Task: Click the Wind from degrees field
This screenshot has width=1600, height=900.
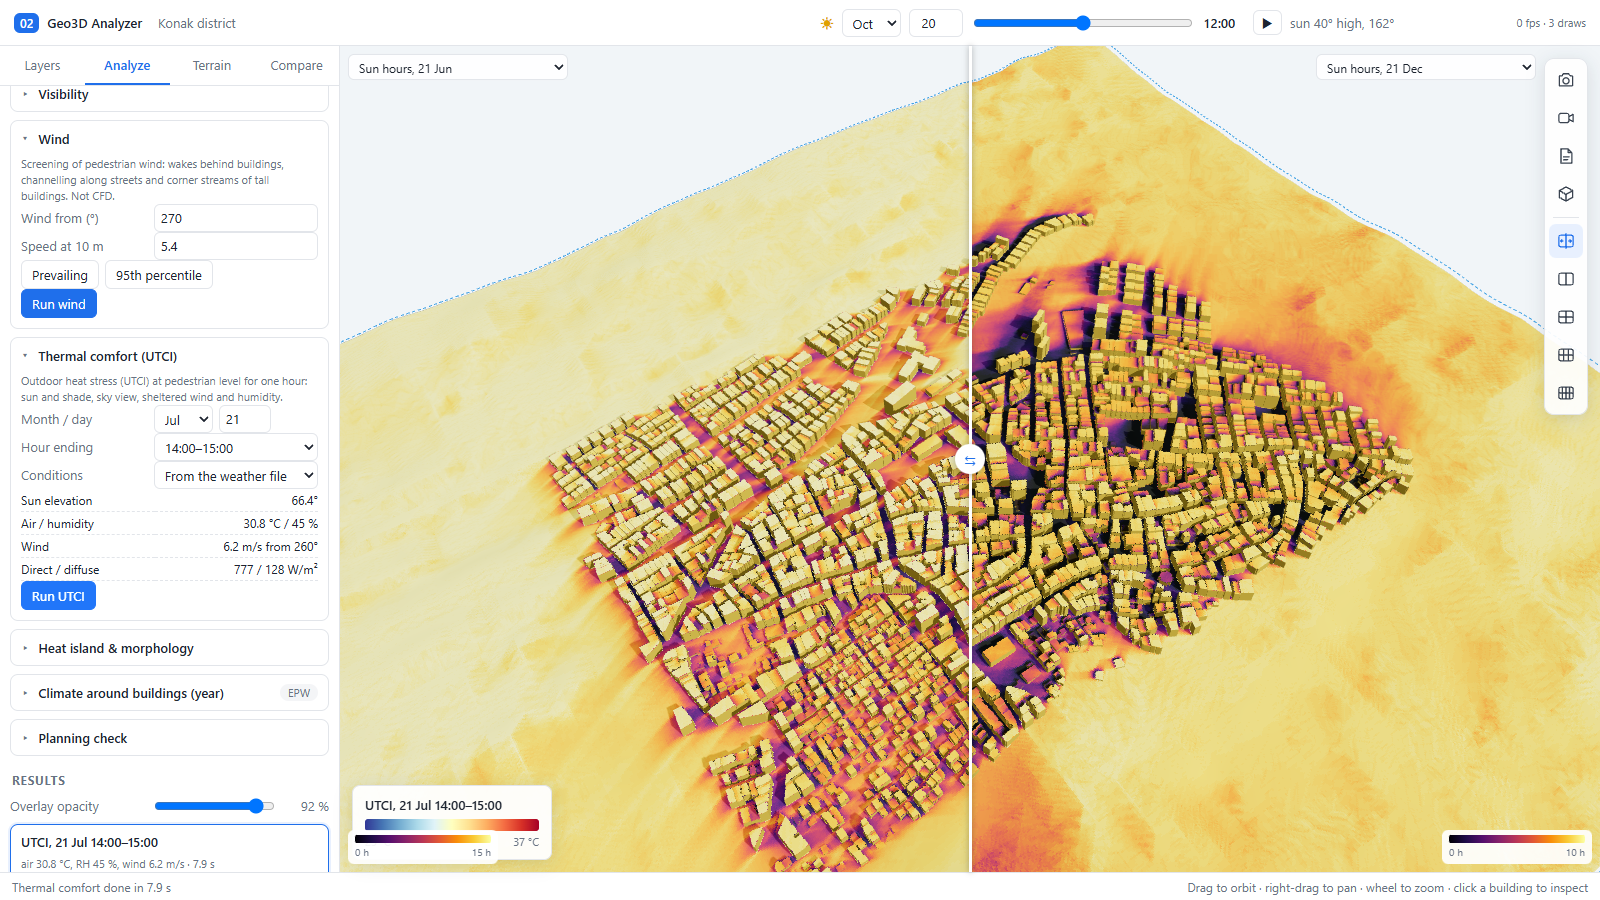Action: [236, 218]
